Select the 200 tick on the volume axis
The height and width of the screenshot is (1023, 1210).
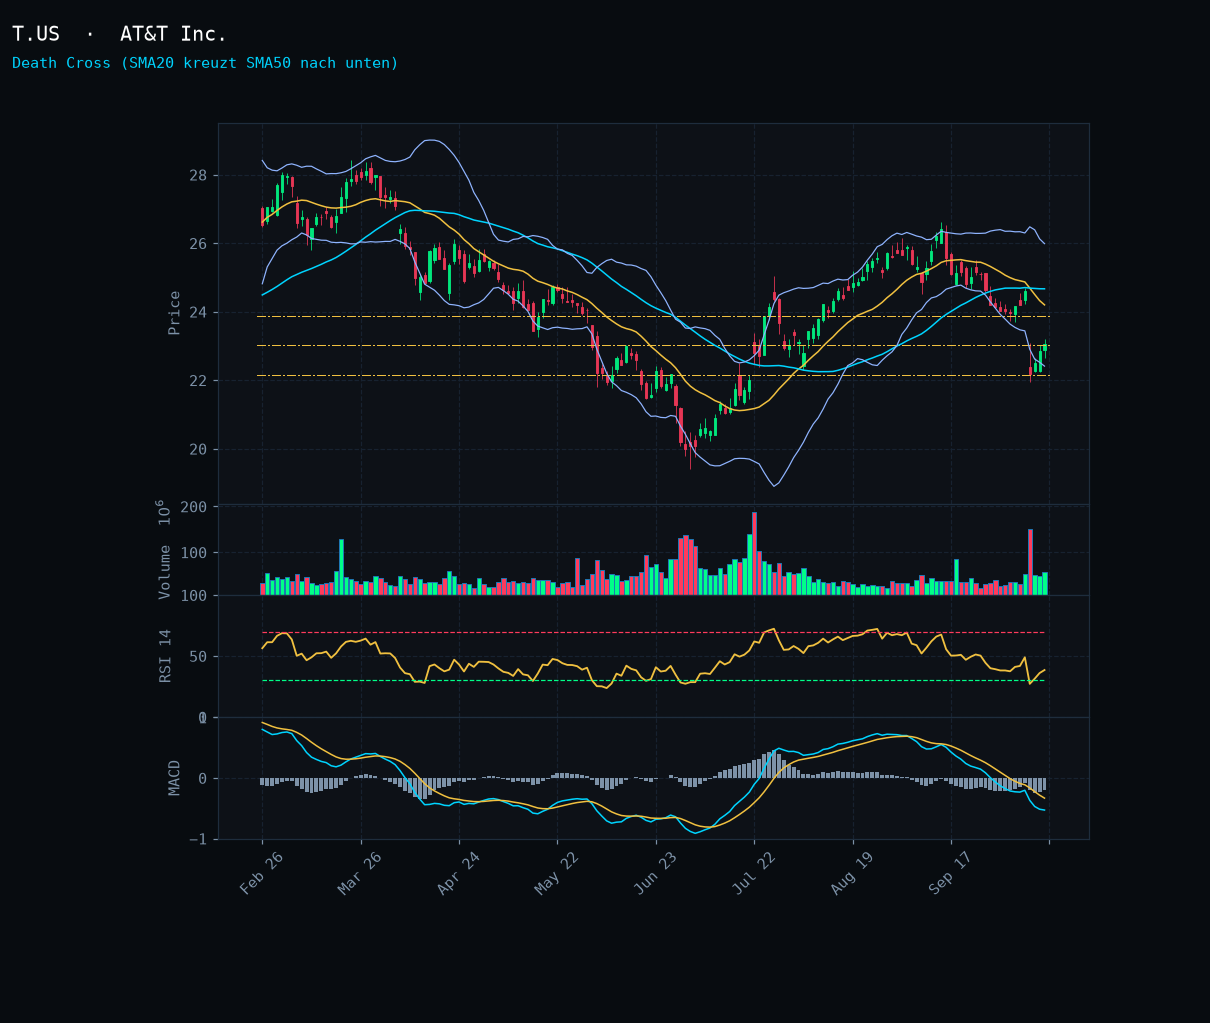pos(194,507)
